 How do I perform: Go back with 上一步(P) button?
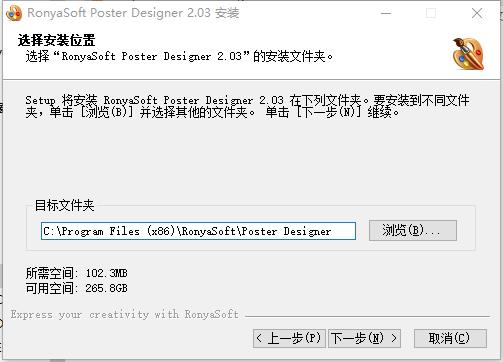click(x=289, y=338)
